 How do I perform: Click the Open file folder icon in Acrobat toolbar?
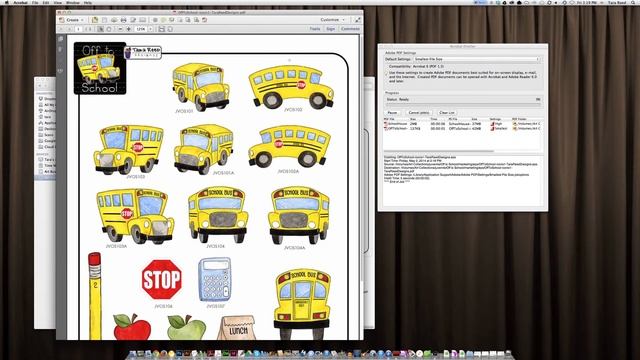95,20
